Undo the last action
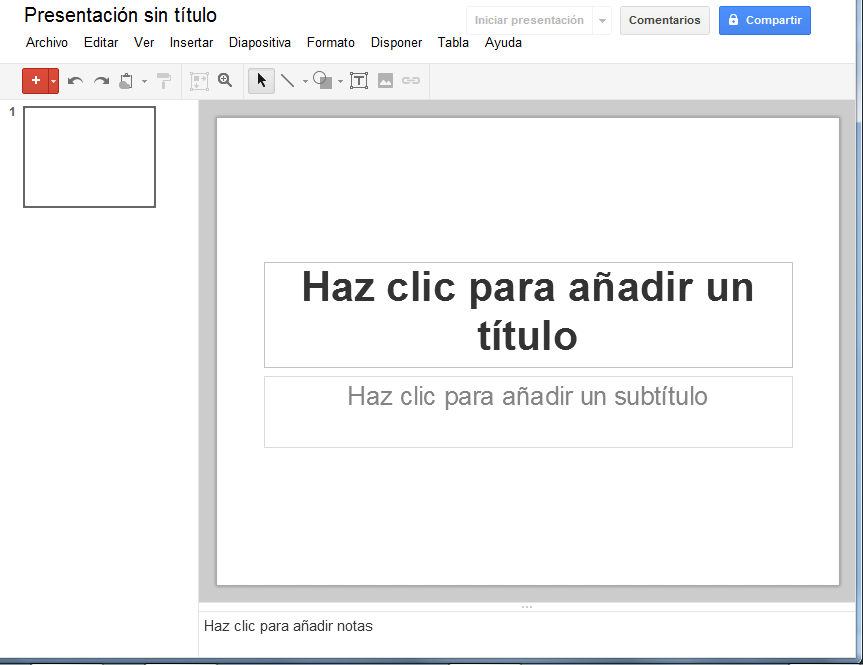 pyautogui.click(x=75, y=81)
